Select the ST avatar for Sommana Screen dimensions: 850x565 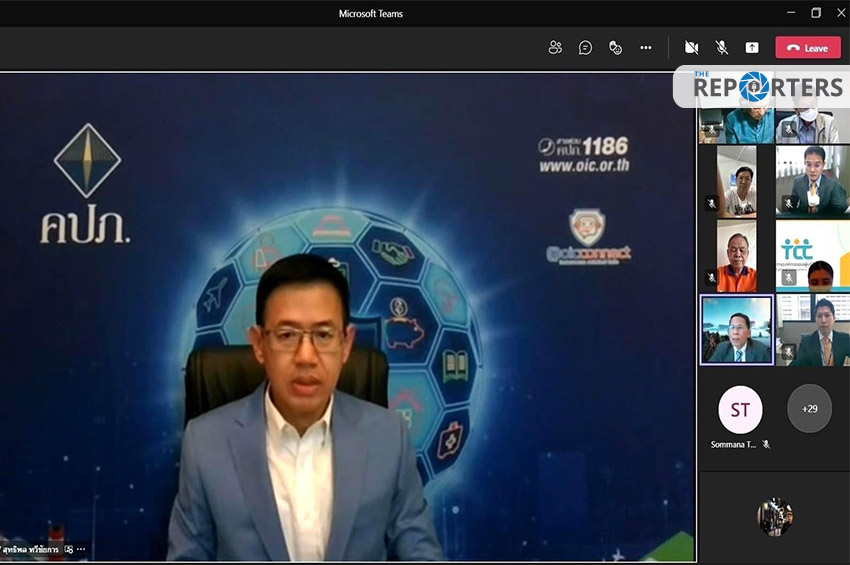tap(740, 410)
